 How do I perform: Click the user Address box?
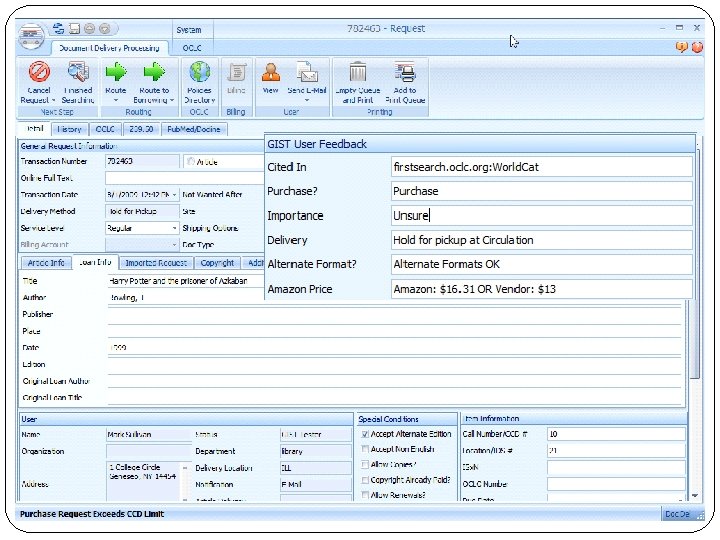pos(143,481)
